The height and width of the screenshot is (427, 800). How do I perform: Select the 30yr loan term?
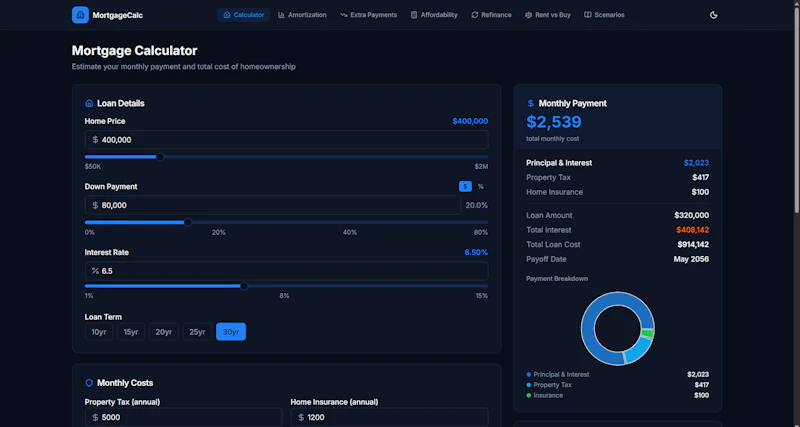point(231,332)
